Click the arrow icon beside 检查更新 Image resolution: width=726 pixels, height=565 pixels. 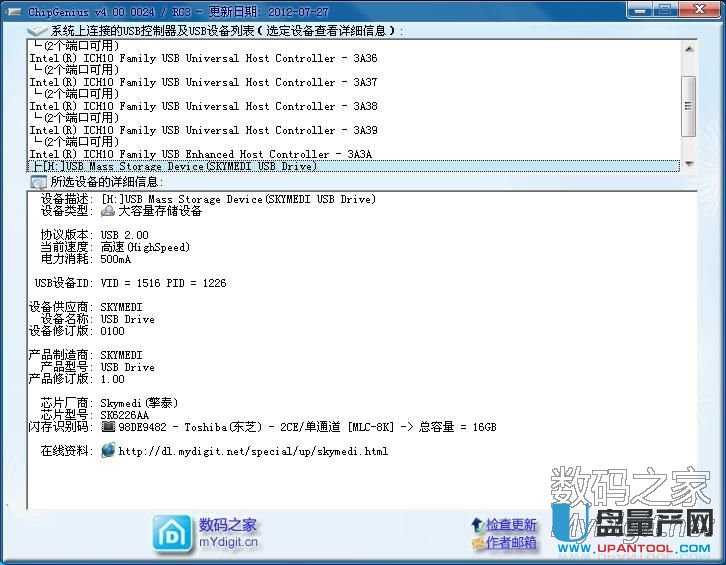(477, 525)
